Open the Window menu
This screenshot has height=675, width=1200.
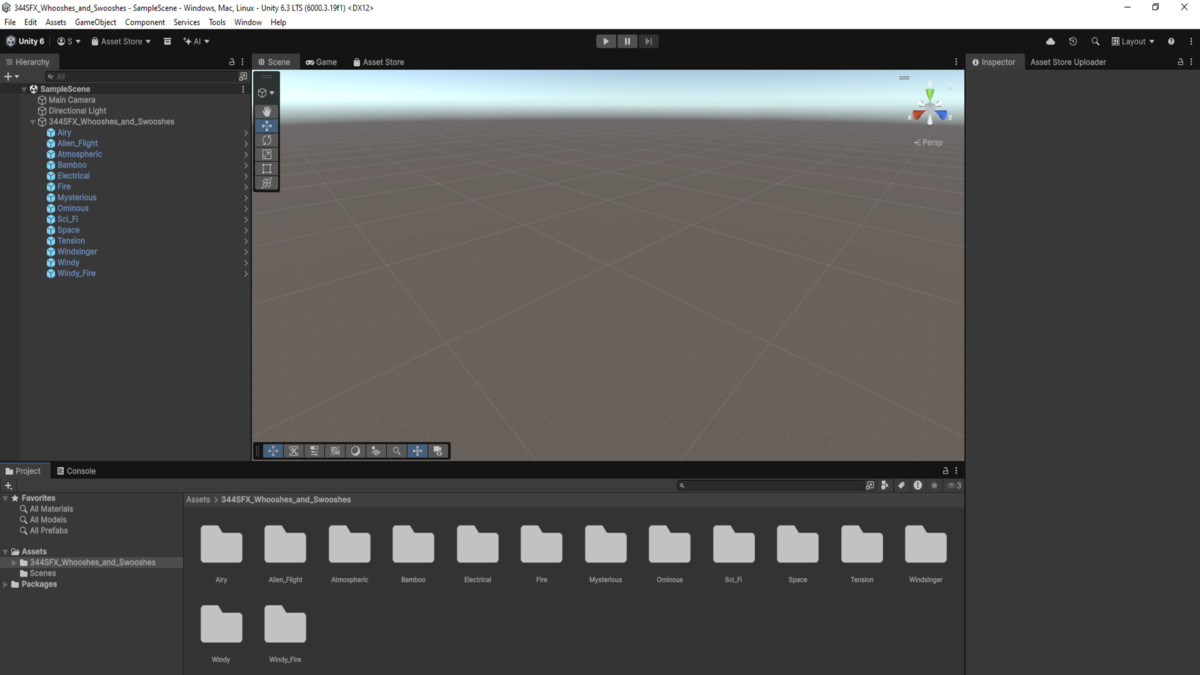tap(248, 22)
